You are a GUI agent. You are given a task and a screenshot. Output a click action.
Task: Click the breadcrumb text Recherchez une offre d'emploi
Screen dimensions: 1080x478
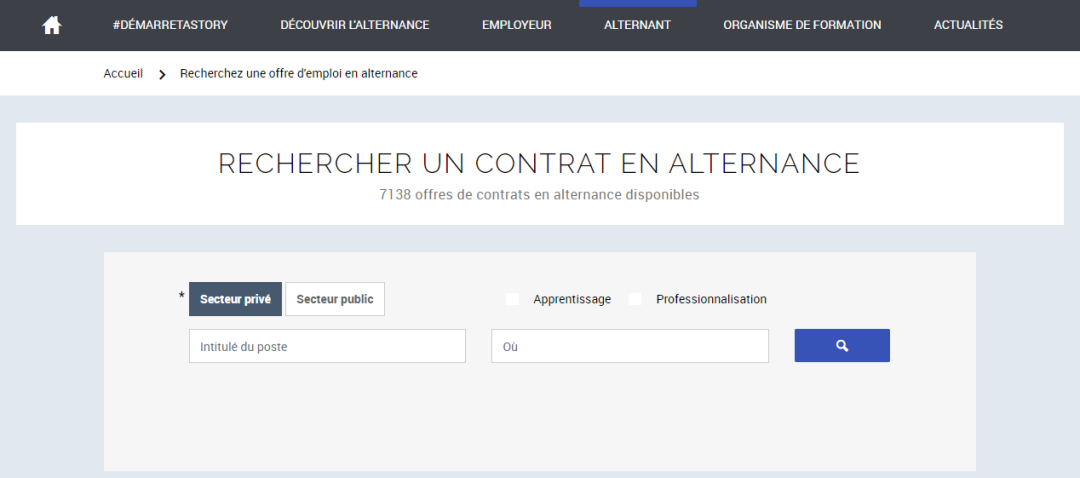tap(298, 74)
